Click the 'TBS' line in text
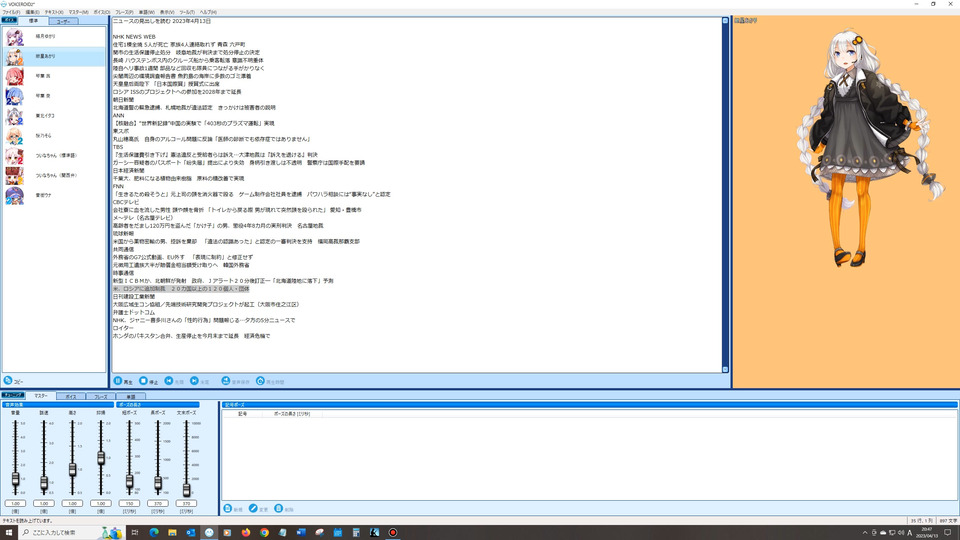The height and width of the screenshot is (540, 960). click(118, 147)
